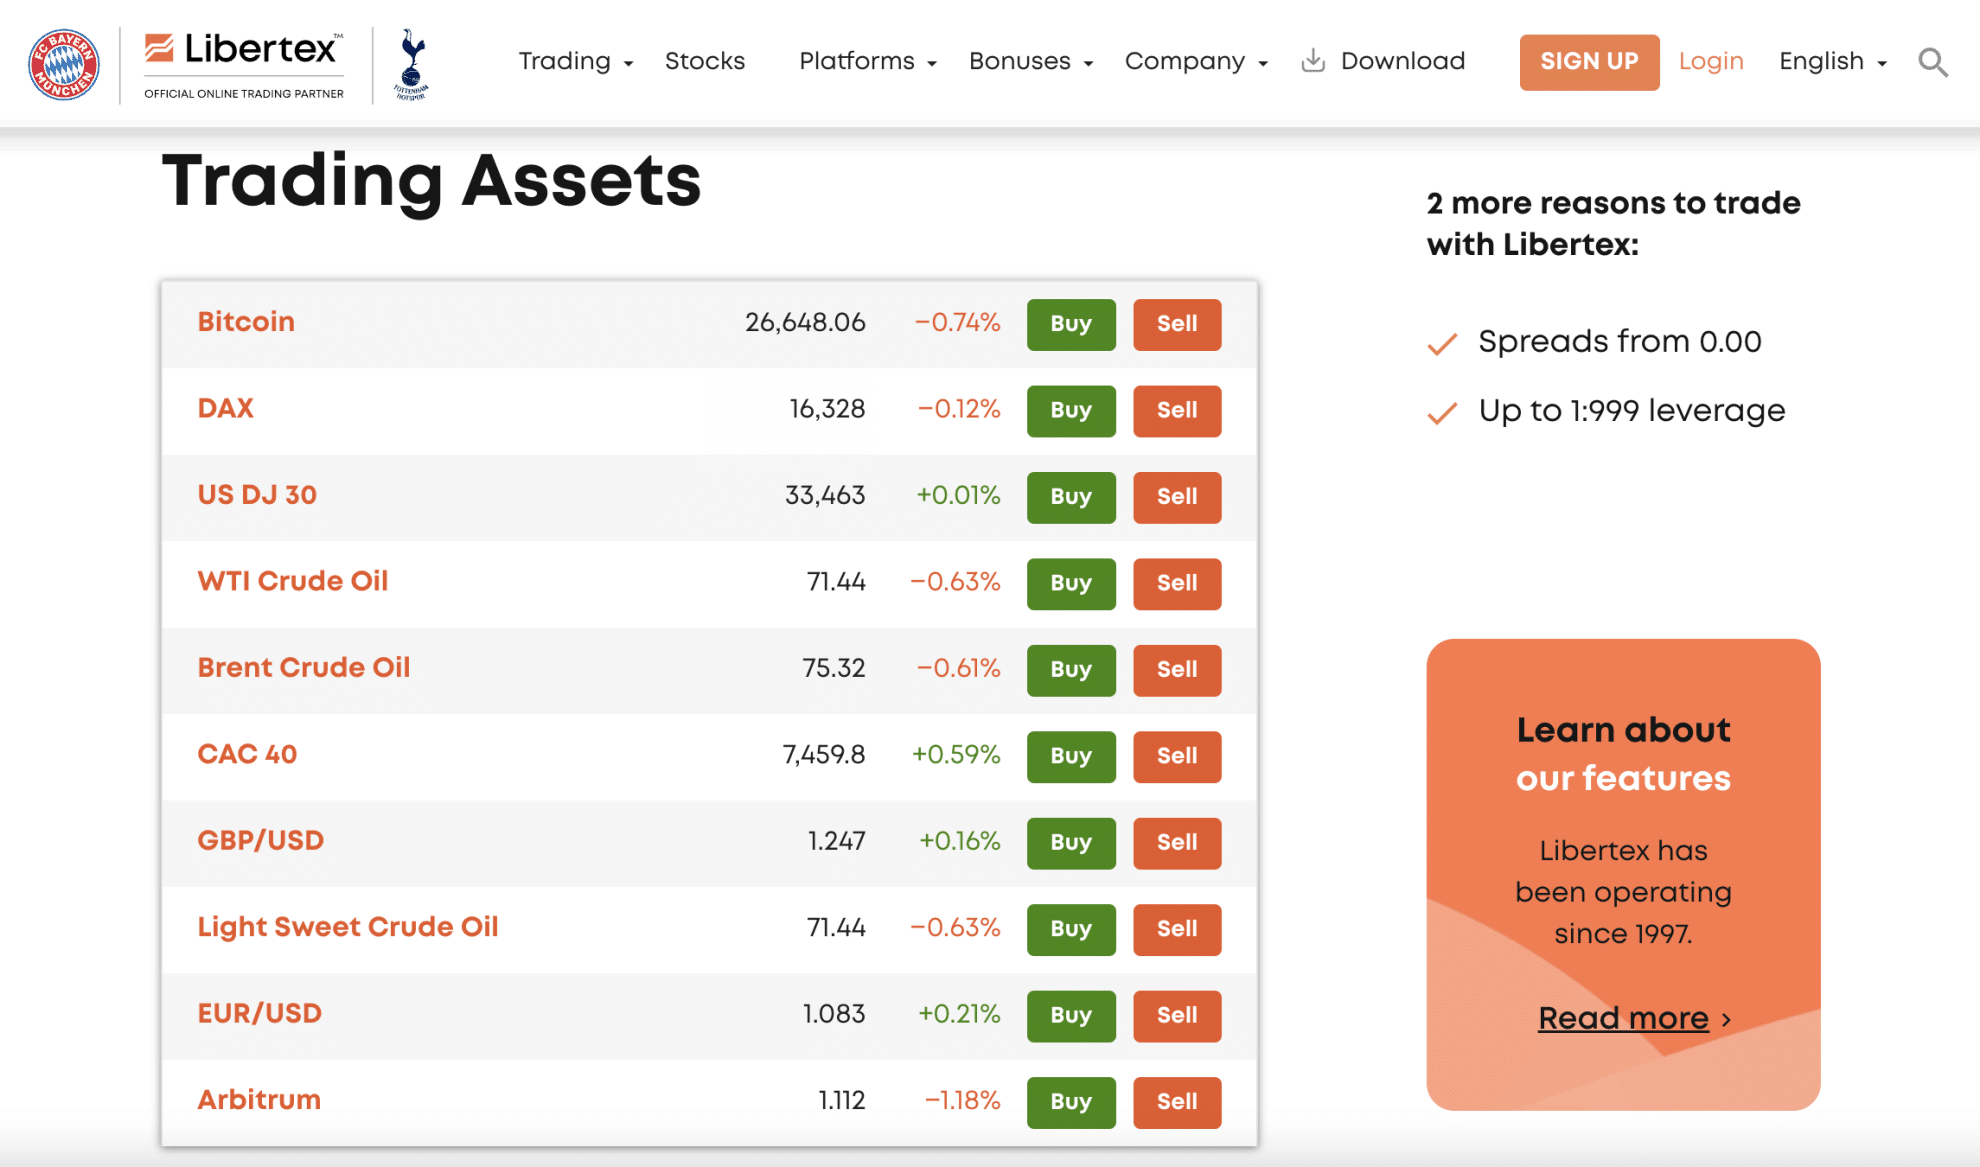The image size is (1980, 1167).
Task: Click the Download icon in the navigation
Action: pos(1313,60)
